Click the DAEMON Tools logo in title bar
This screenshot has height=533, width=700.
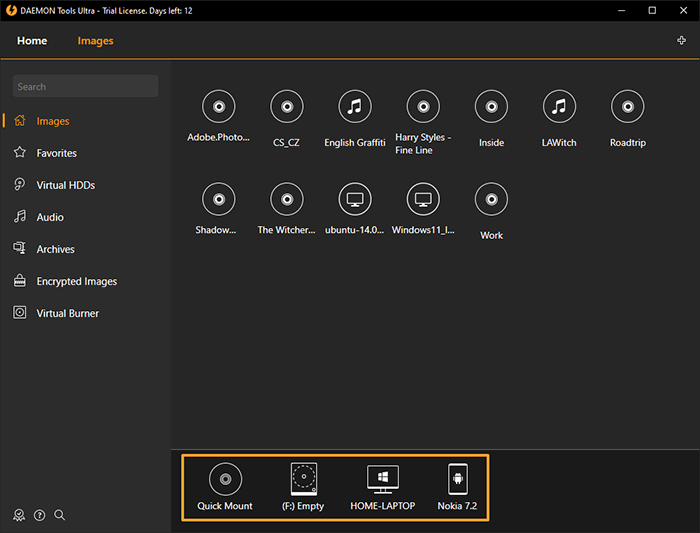click(11, 10)
